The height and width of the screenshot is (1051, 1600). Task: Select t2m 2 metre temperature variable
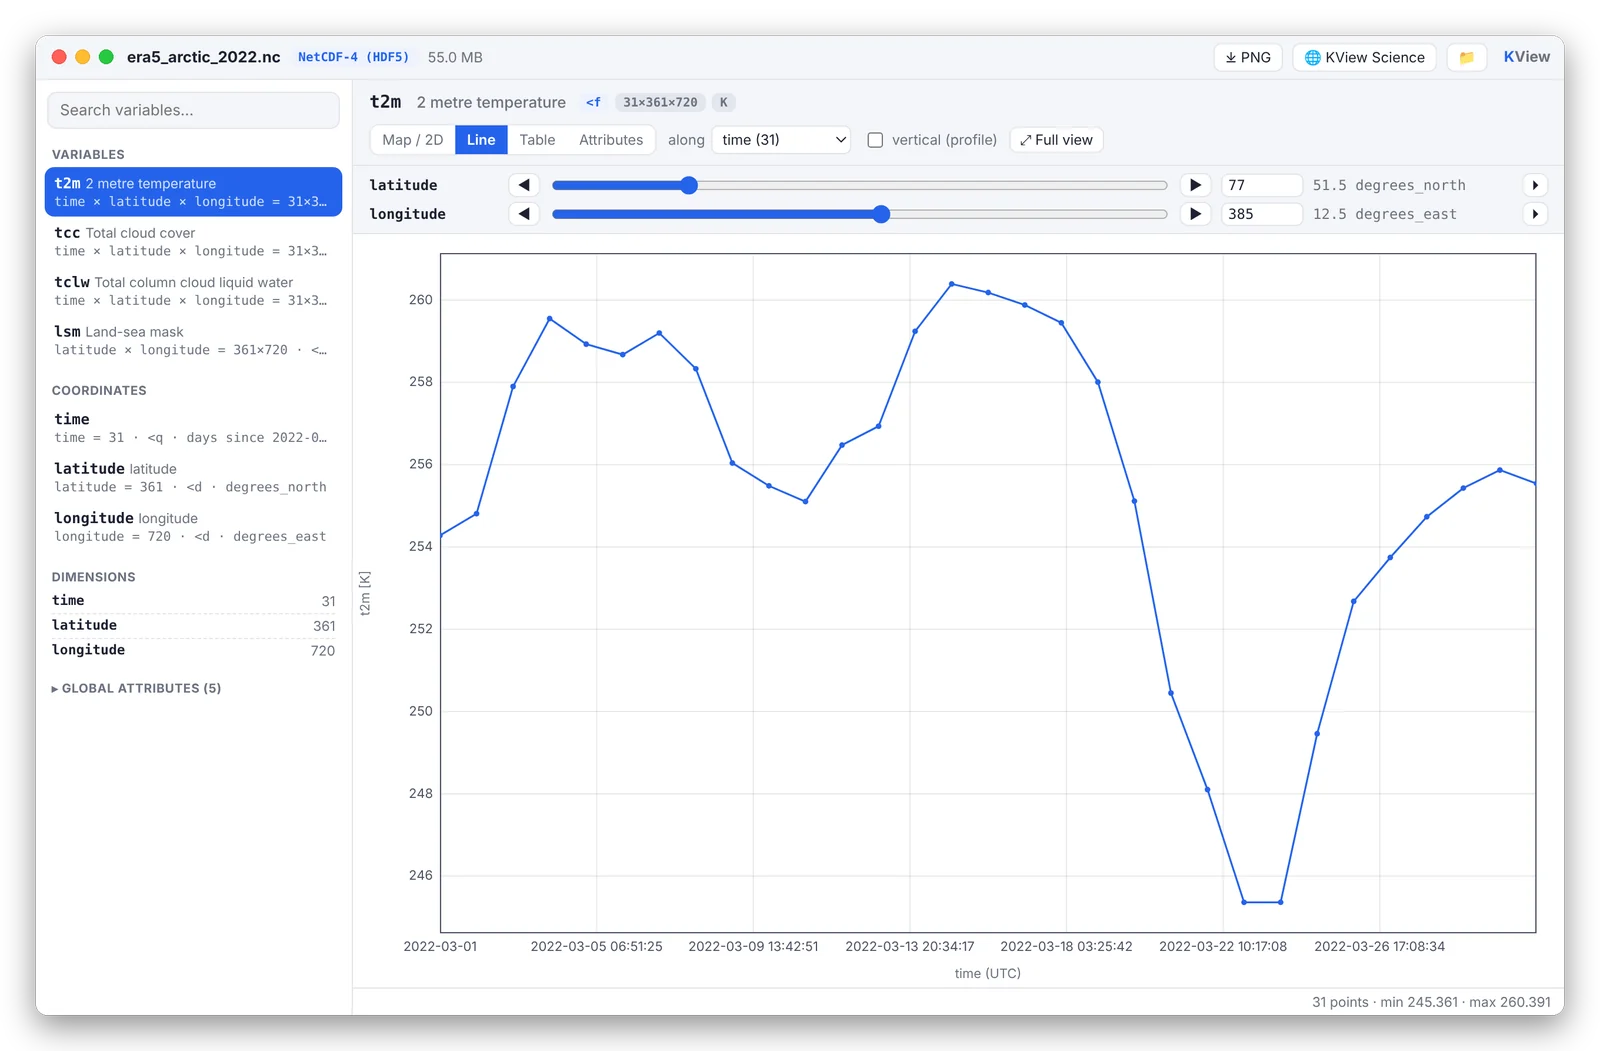click(193, 192)
